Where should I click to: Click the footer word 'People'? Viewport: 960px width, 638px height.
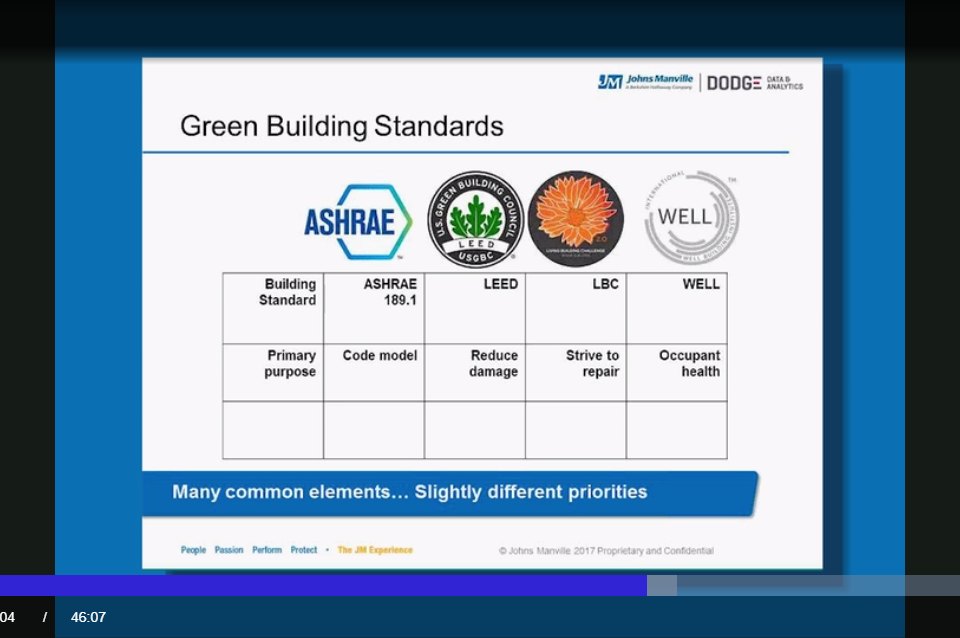tap(193, 550)
